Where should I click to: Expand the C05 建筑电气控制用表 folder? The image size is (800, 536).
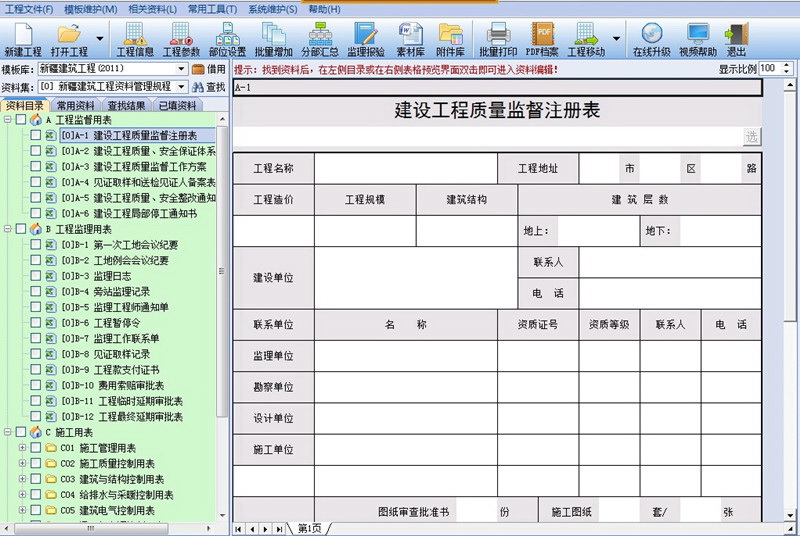(22, 510)
